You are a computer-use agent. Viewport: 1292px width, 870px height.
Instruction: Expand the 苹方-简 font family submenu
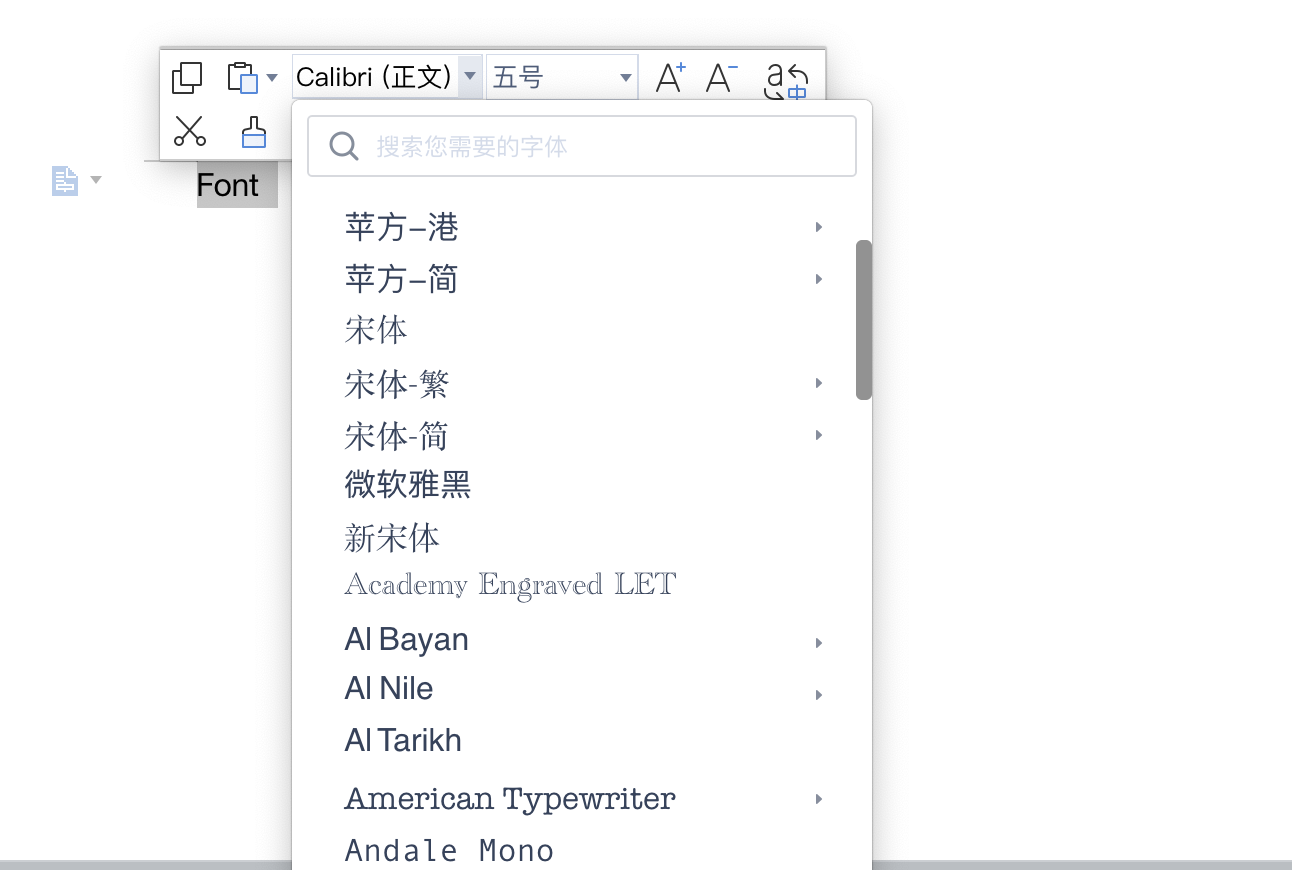(818, 278)
